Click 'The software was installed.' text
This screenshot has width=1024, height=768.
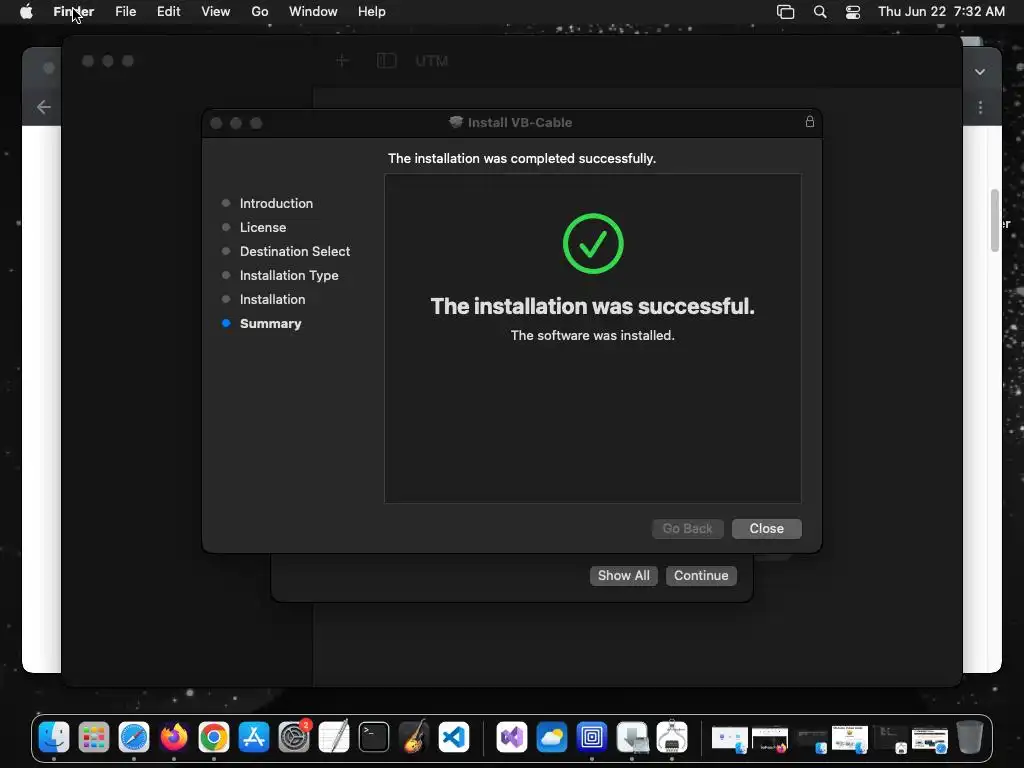592,335
